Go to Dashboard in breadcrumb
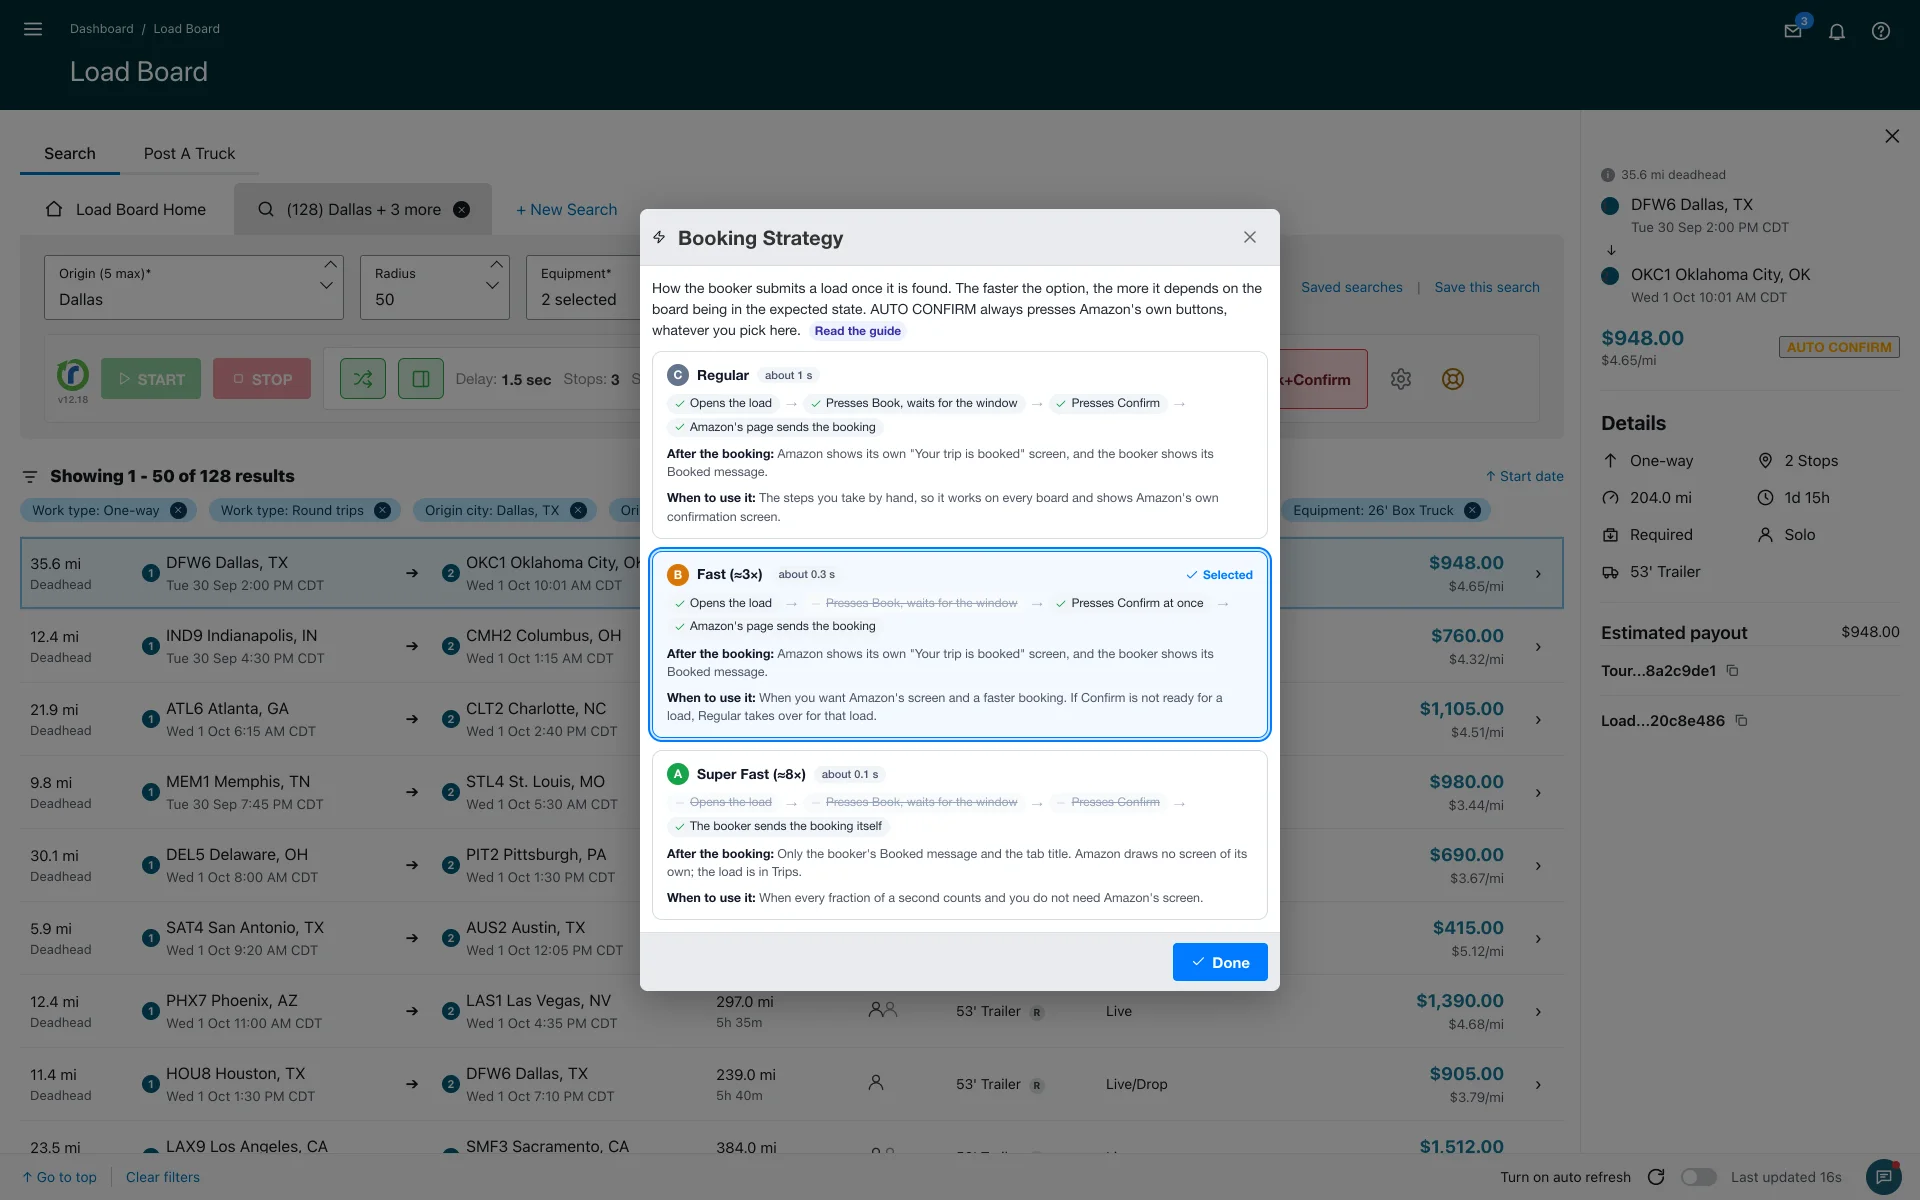Screen dimensions: 1920x1200 tap(101, 29)
